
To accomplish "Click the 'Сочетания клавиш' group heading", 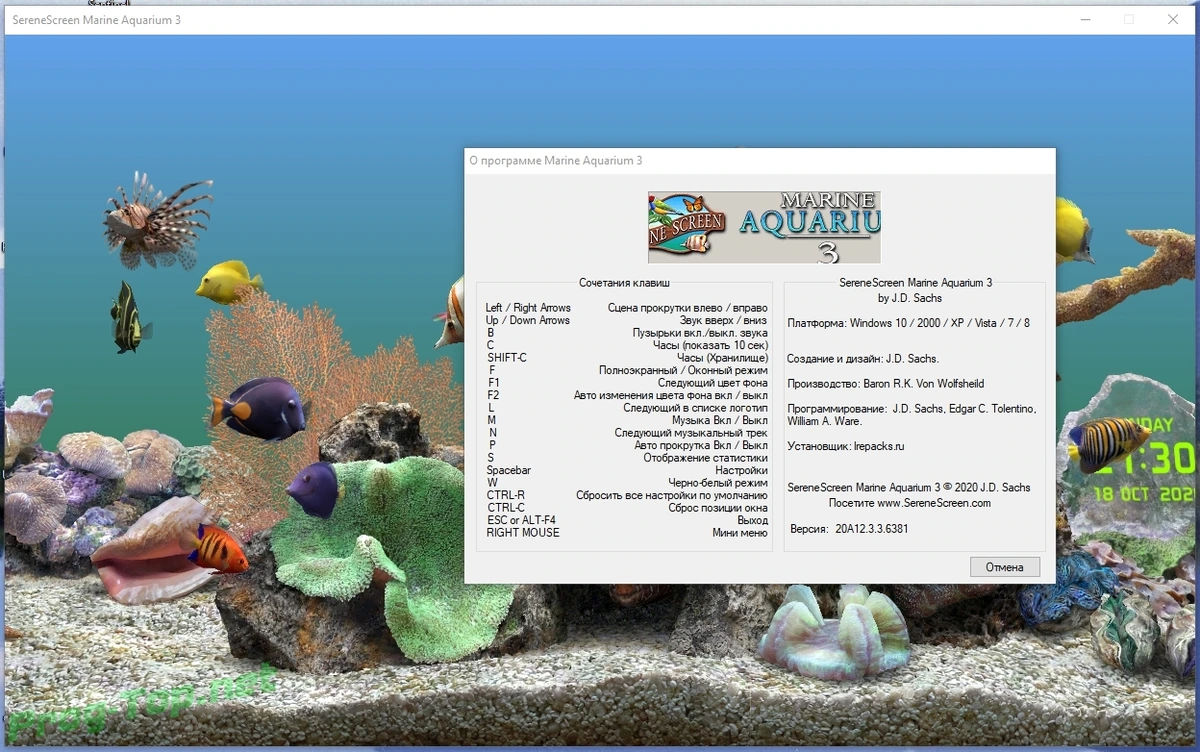I will tap(624, 283).
